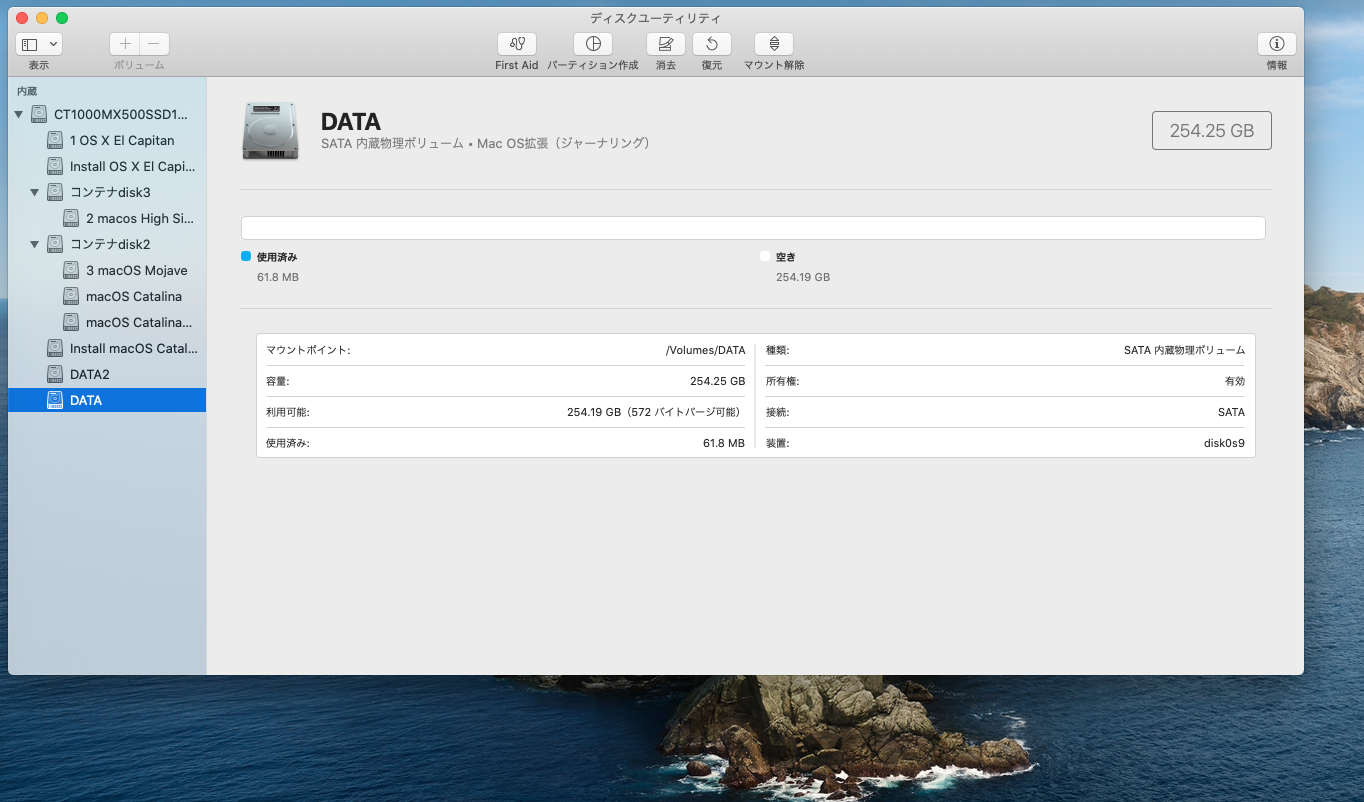Click the disk0s9 device value
This screenshot has width=1364, height=802.
(1224, 443)
